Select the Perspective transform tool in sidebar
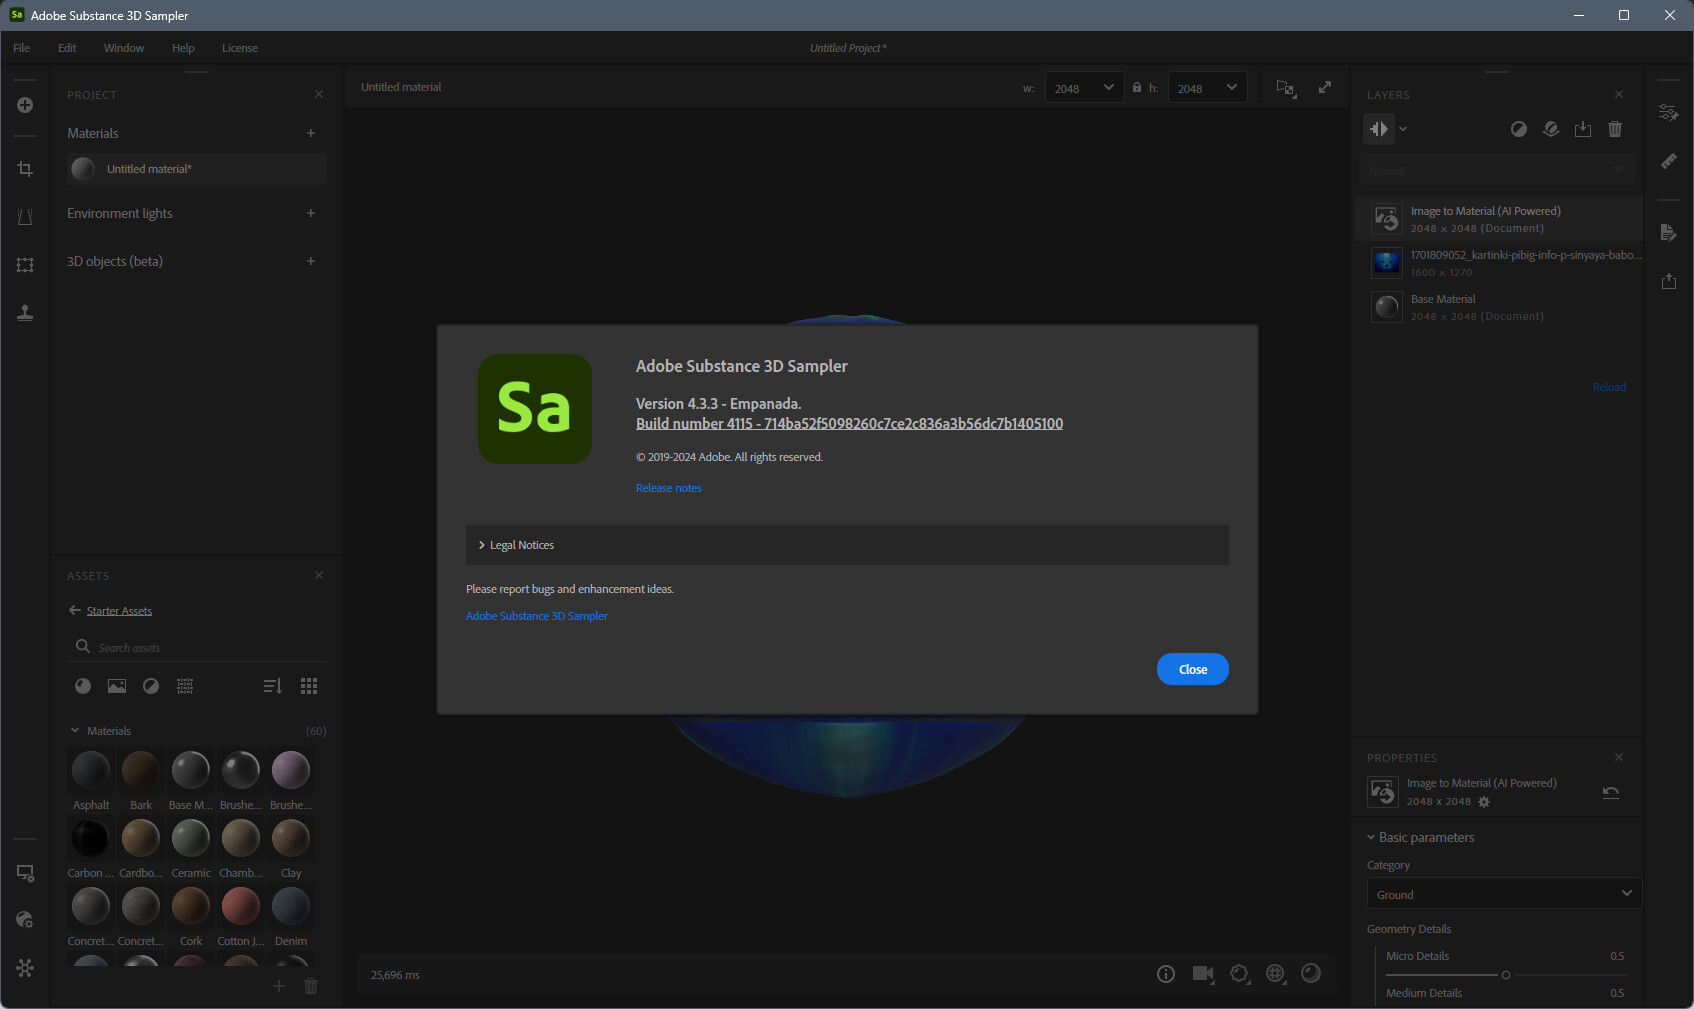 [x=25, y=217]
